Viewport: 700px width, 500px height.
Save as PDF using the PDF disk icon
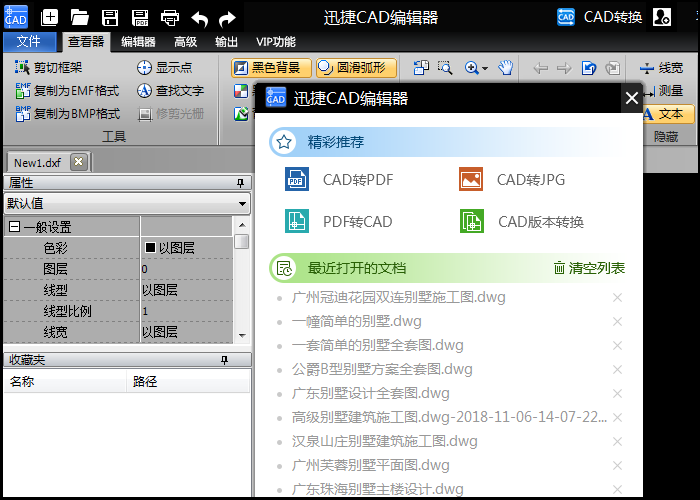(140, 18)
